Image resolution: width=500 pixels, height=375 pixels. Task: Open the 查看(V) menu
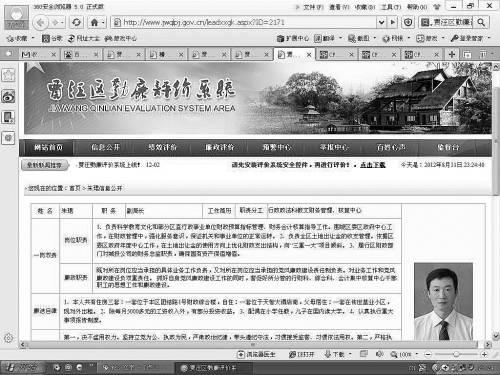[x=339, y=7]
